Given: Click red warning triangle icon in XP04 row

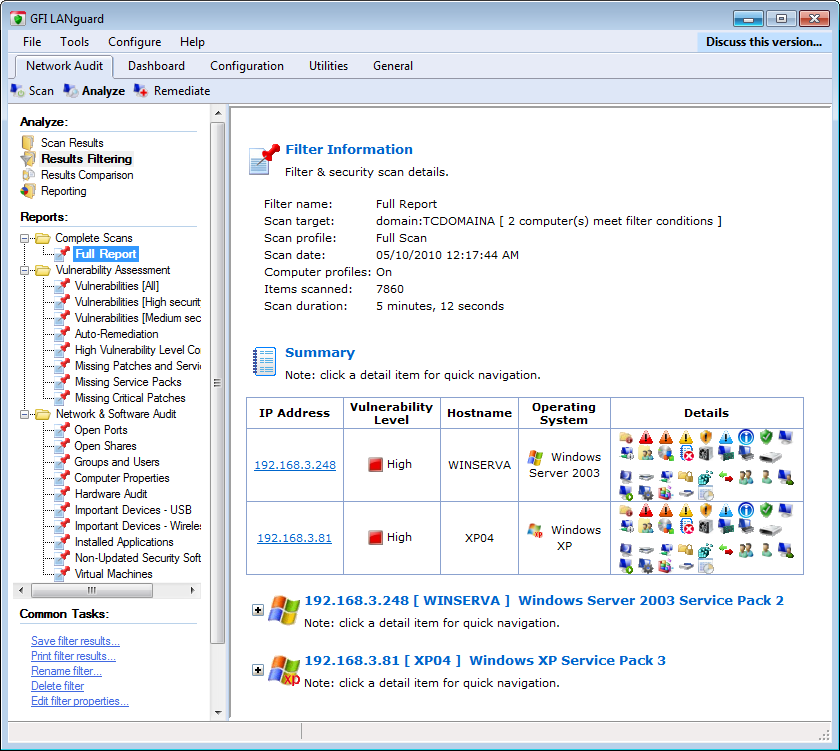Looking at the screenshot, I should coord(646,510).
